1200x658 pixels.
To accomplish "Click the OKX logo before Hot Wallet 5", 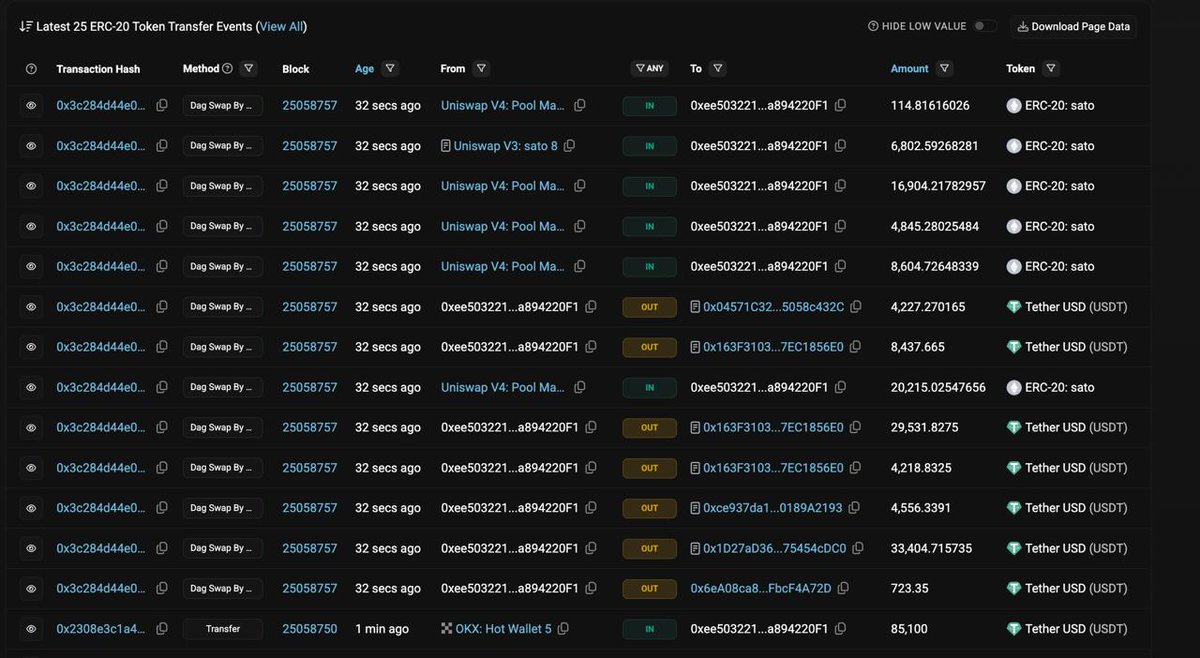I will click(x=447, y=629).
